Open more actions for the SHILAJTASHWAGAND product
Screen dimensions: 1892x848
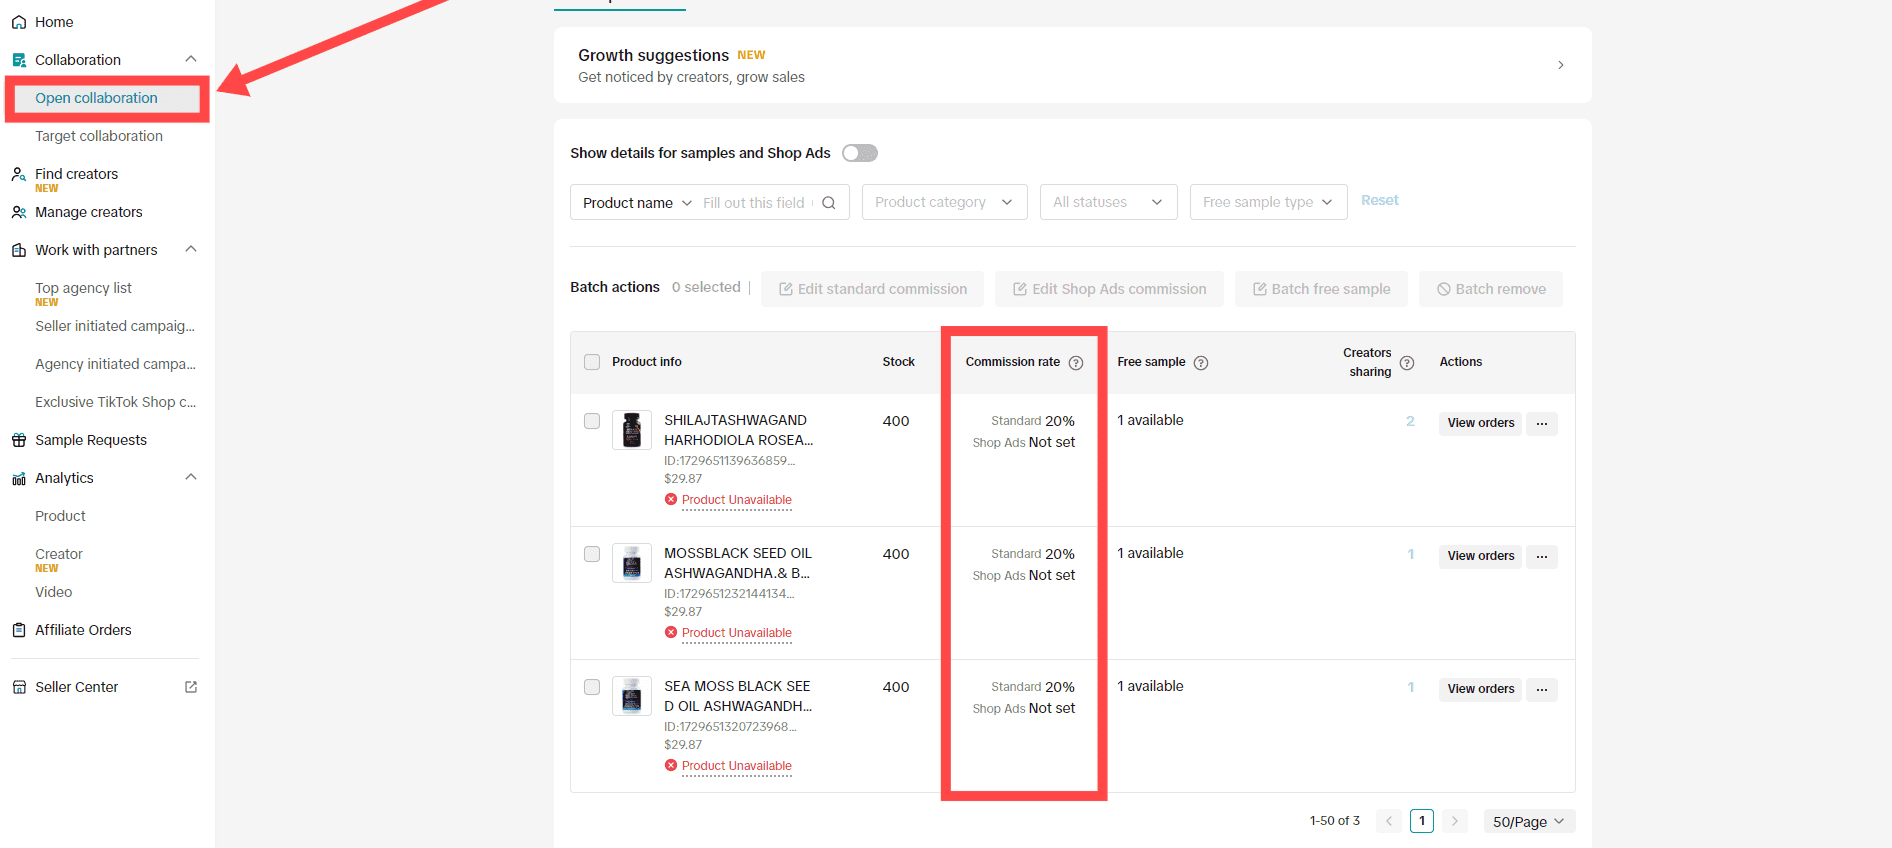pyautogui.click(x=1542, y=423)
